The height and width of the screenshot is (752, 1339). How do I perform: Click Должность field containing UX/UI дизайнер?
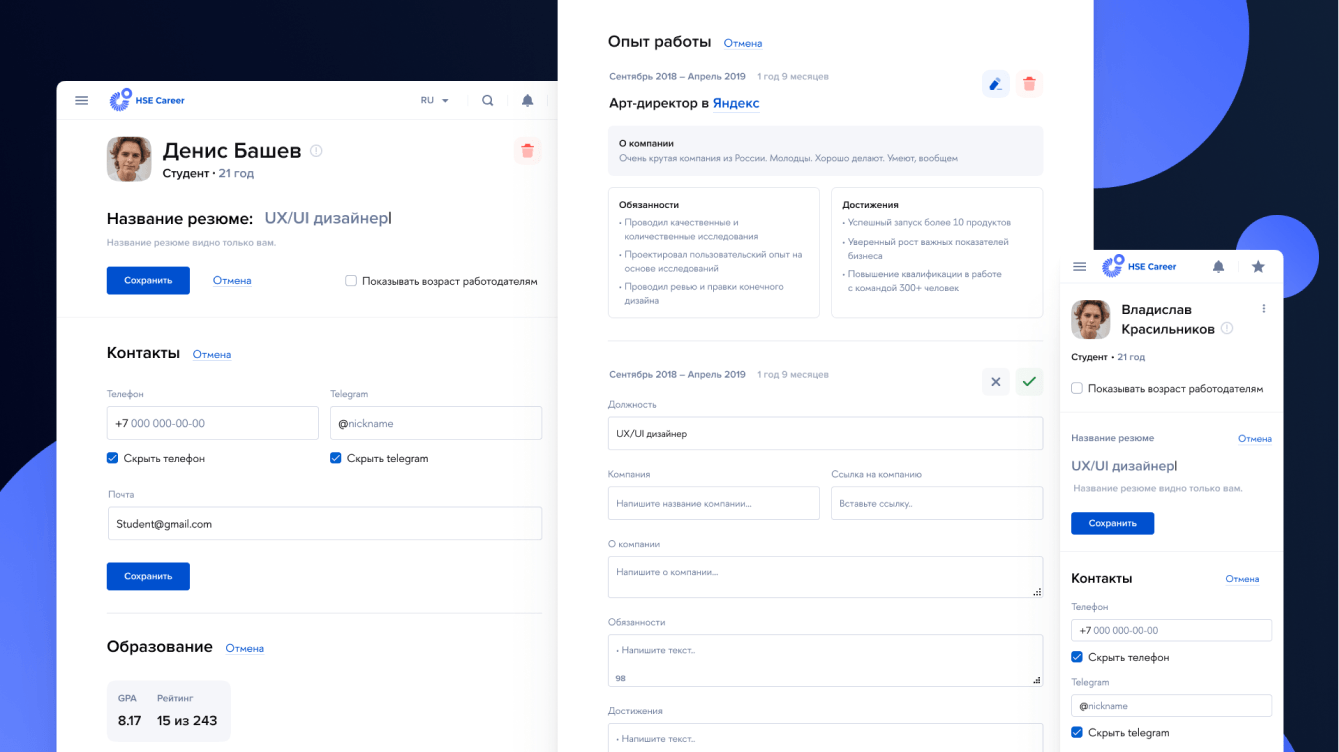825,434
